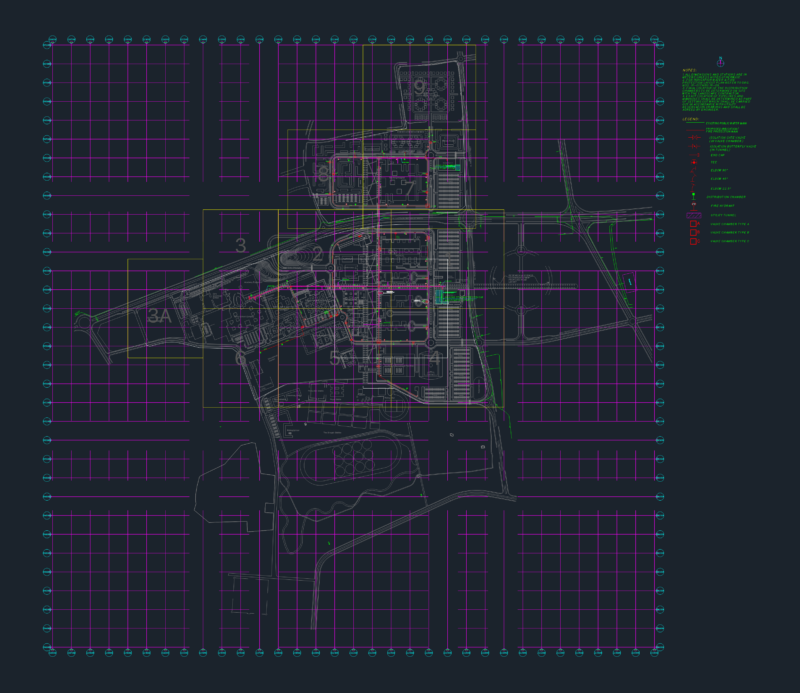Select the elbow 22.5° legend symbol

694,188
